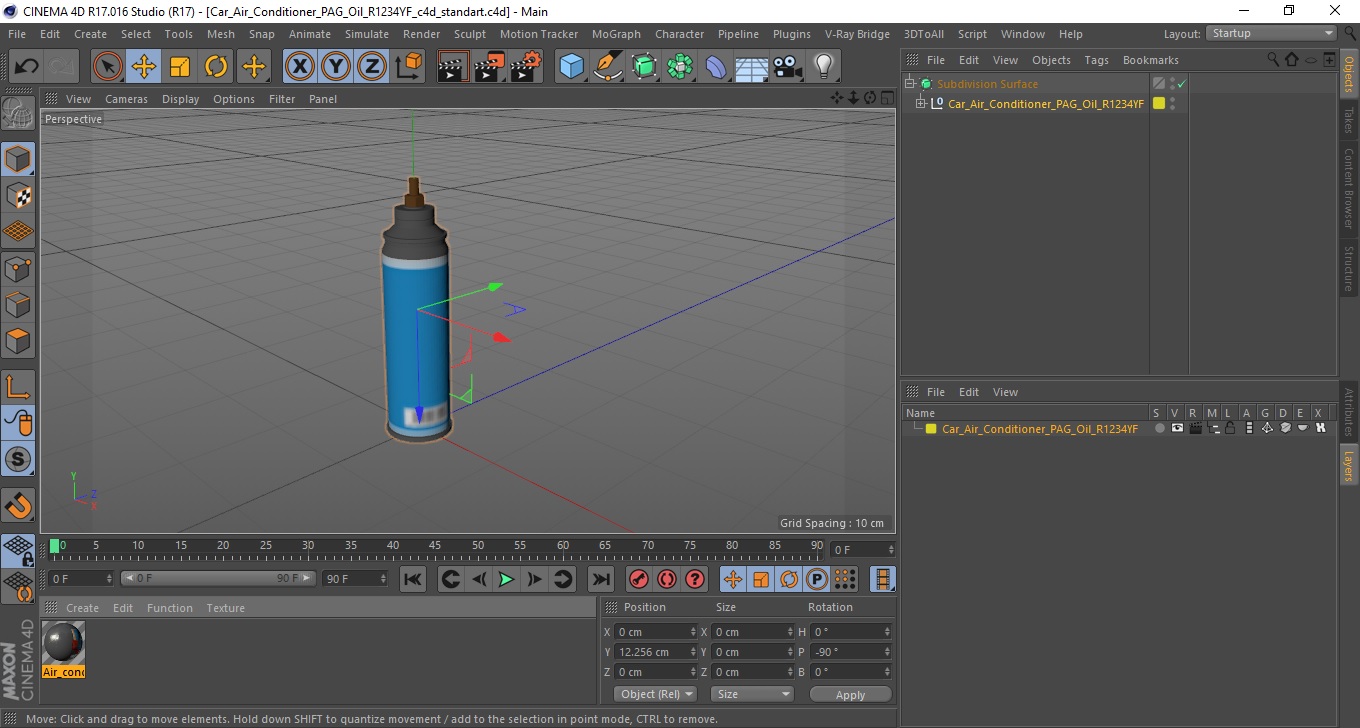Toggle layer Solo column dot
The image size is (1360, 728).
click(x=1159, y=428)
